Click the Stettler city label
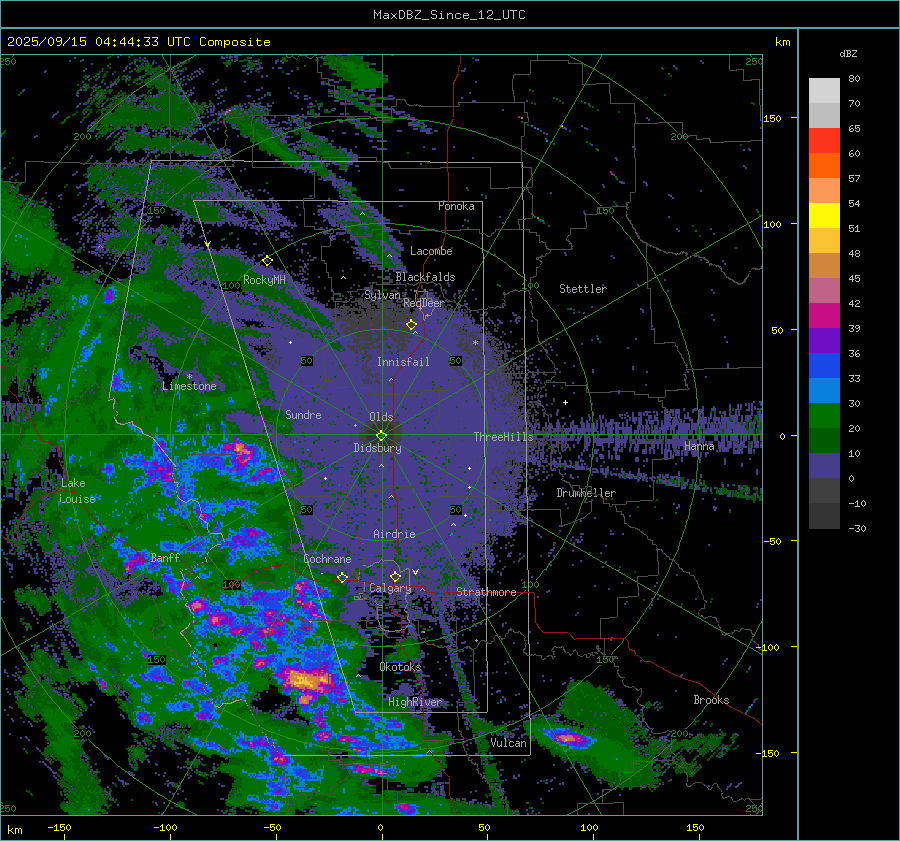This screenshot has width=900, height=841. (583, 289)
